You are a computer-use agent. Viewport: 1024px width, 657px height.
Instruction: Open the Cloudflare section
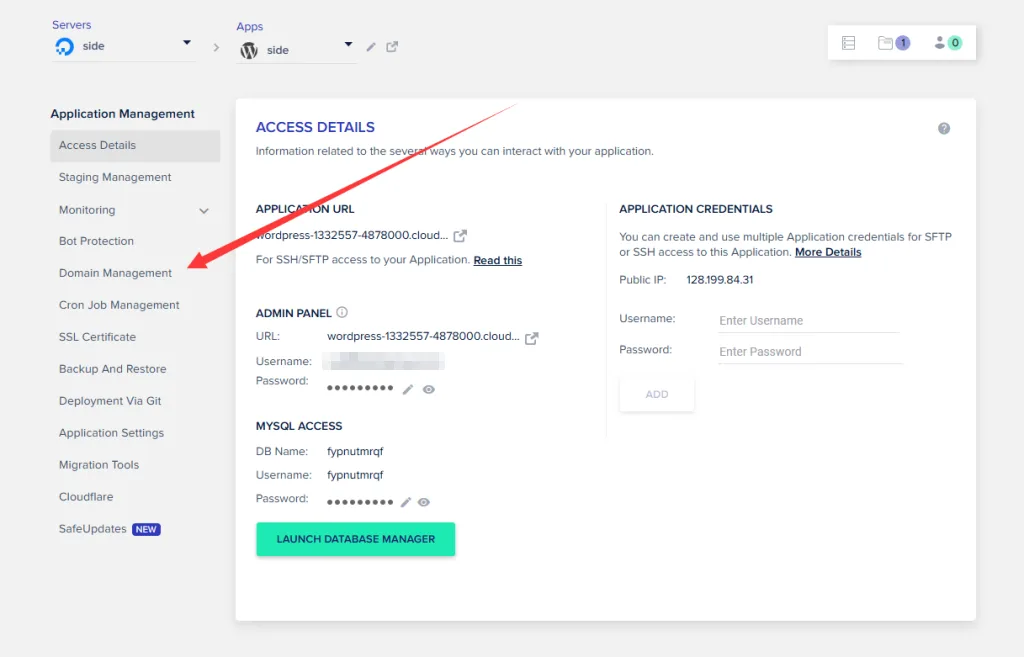pyautogui.click(x=86, y=498)
